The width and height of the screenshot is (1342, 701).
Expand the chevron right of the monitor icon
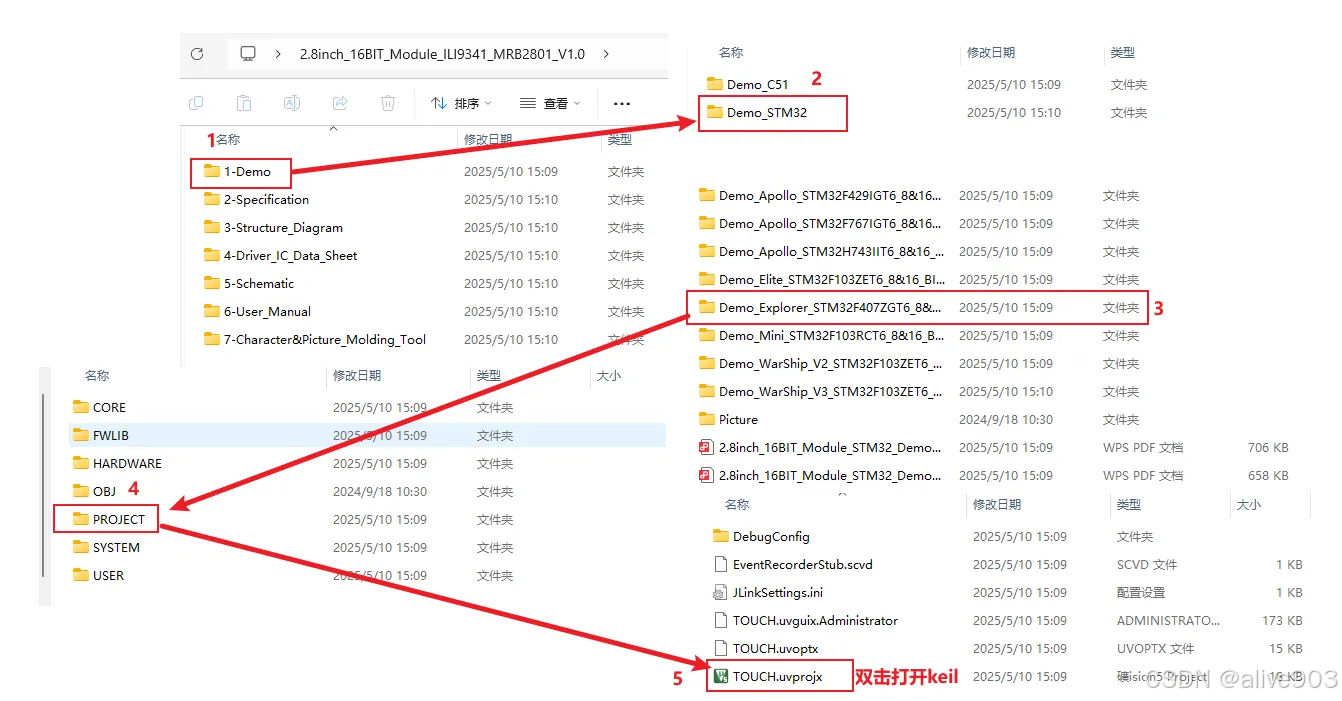pyautogui.click(x=277, y=54)
